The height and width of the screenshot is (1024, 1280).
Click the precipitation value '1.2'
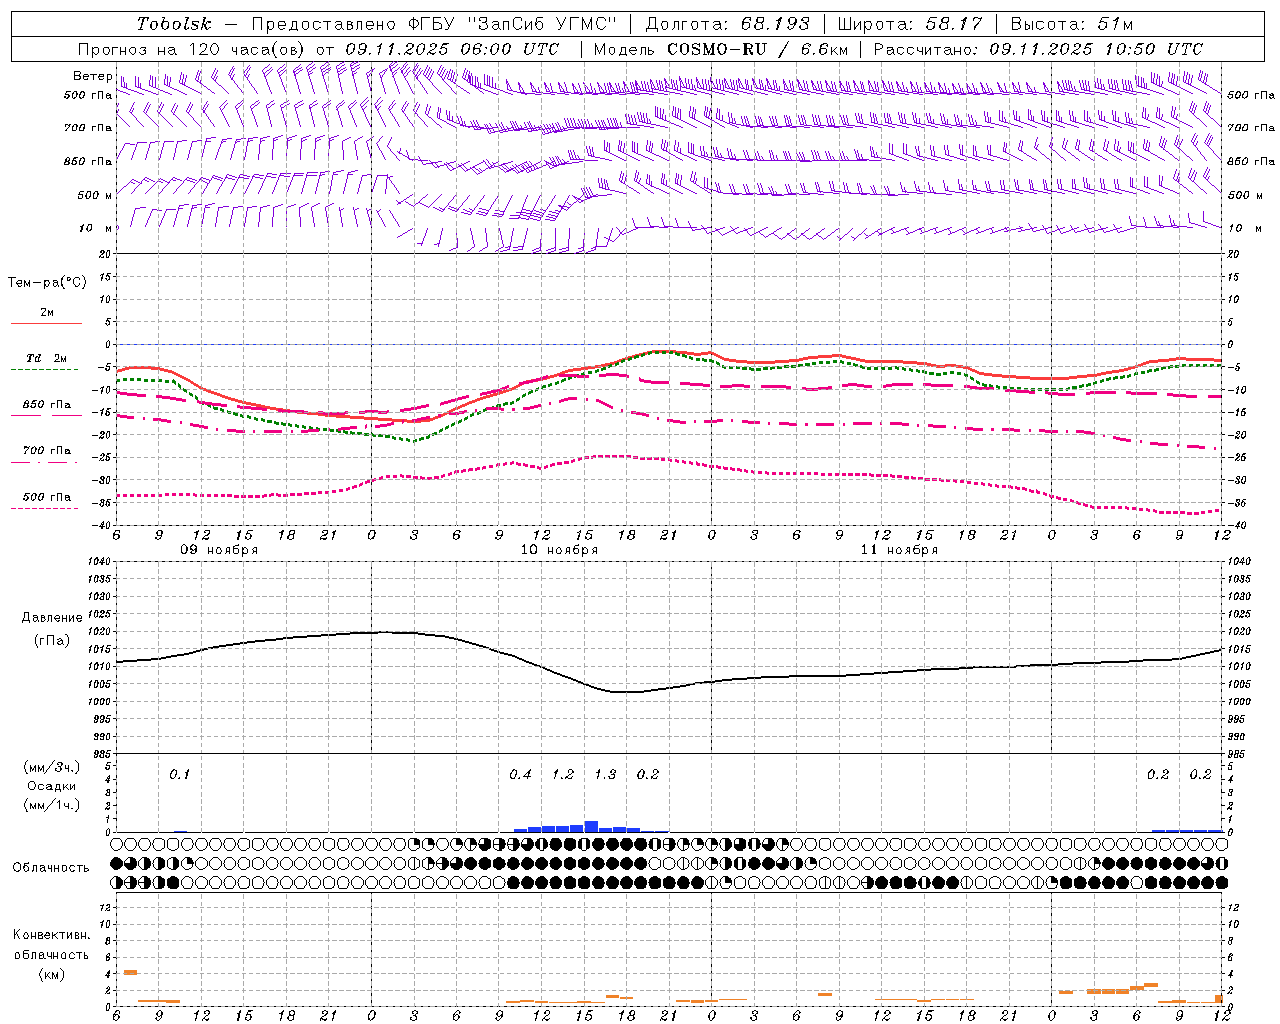click(563, 775)
